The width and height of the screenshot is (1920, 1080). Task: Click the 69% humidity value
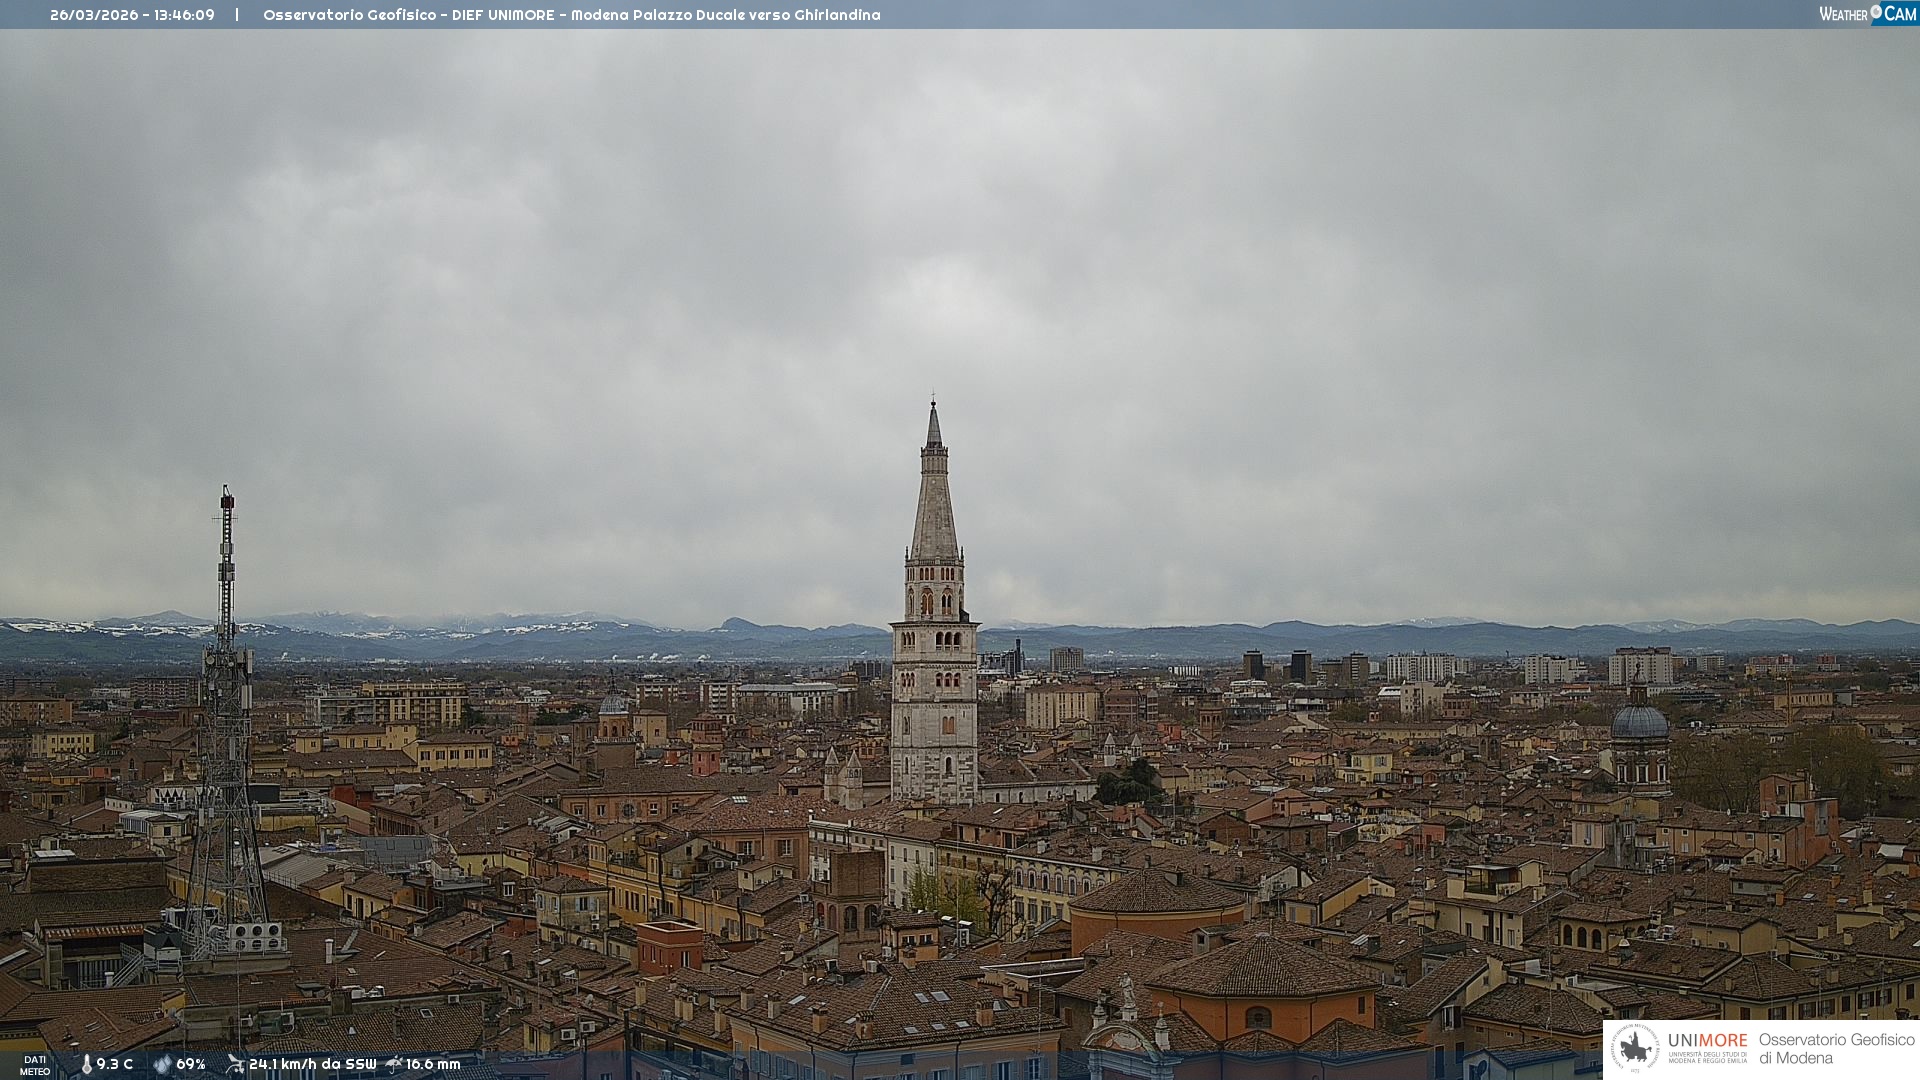[190, 1064]
